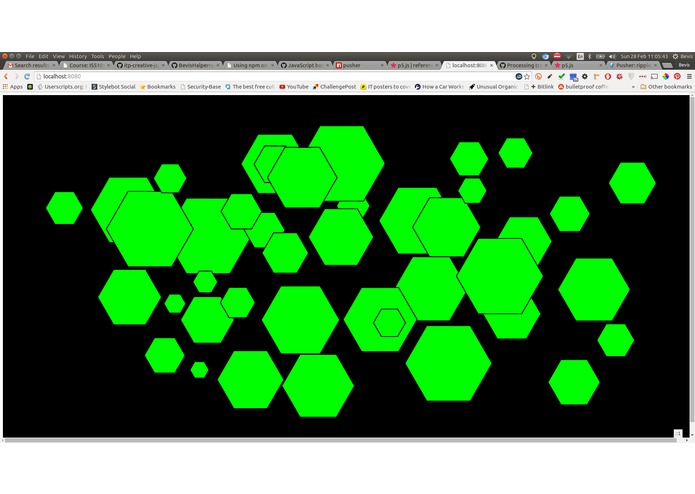Viewport: 695px width, 494px height.
Task: Click the red bug extension icon
Action: [619, 77]
